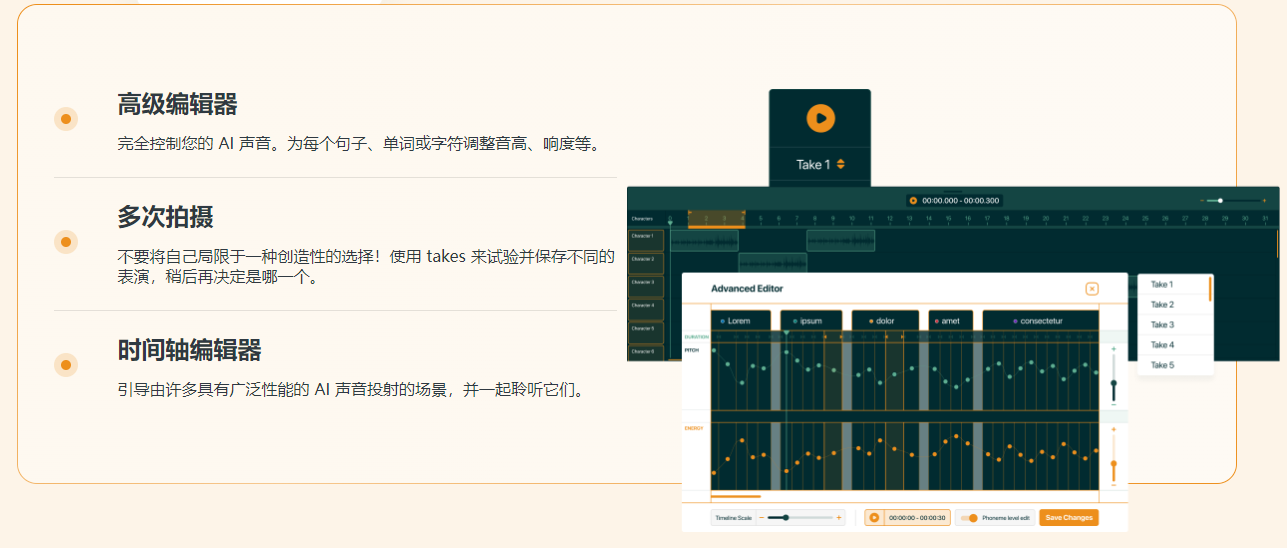Pick Take 2 from the dropdown list

click(1162, 305)
